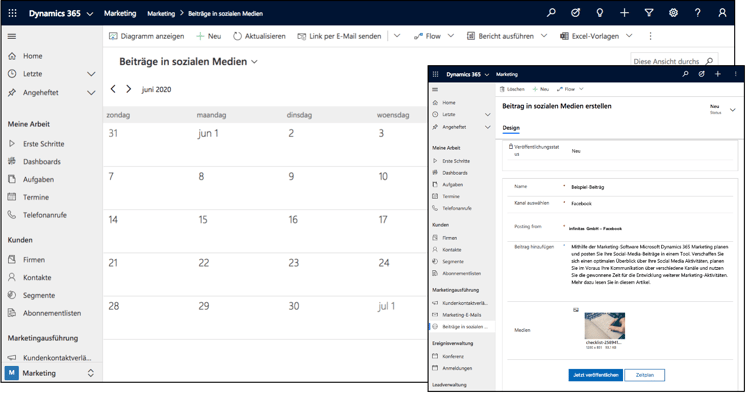Click Marketing breadcrumb link in main top bar

pyautogui.click(x=161, y=14)
